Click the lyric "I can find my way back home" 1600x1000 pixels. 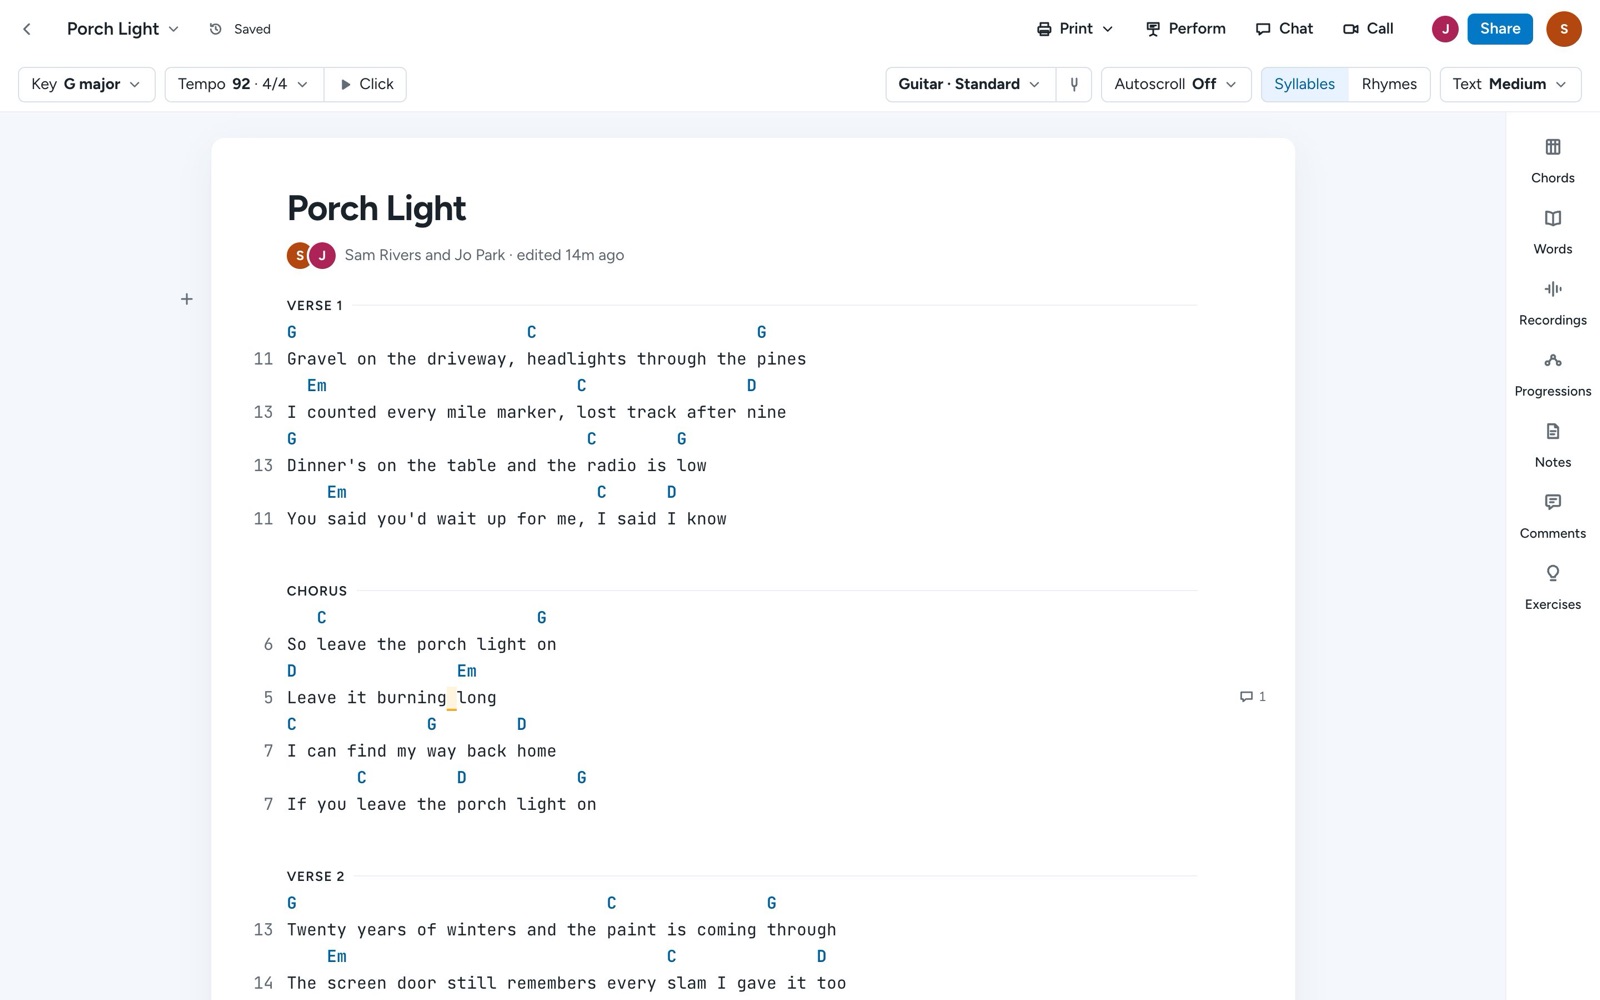coord(421,751)
